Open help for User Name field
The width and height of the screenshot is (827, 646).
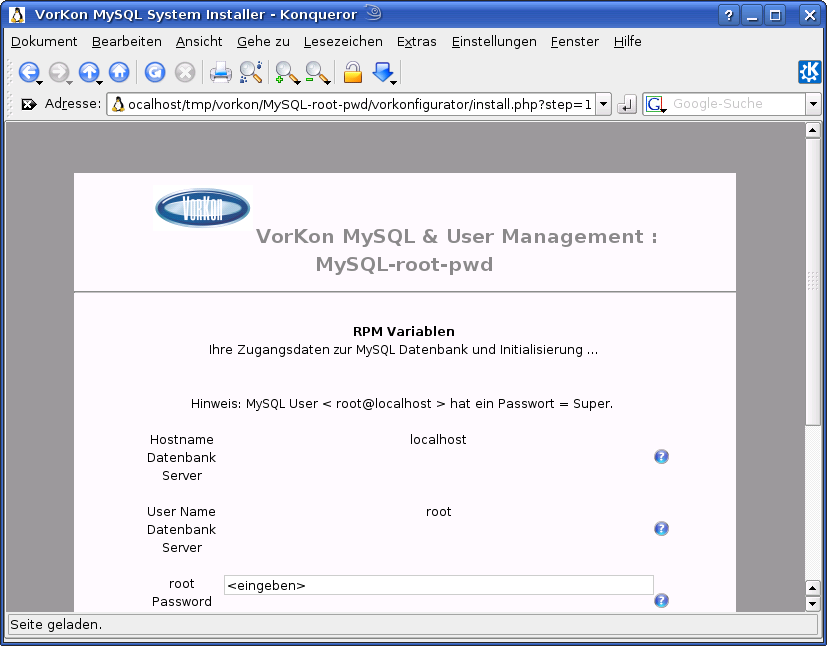click(x=661, y=528)
